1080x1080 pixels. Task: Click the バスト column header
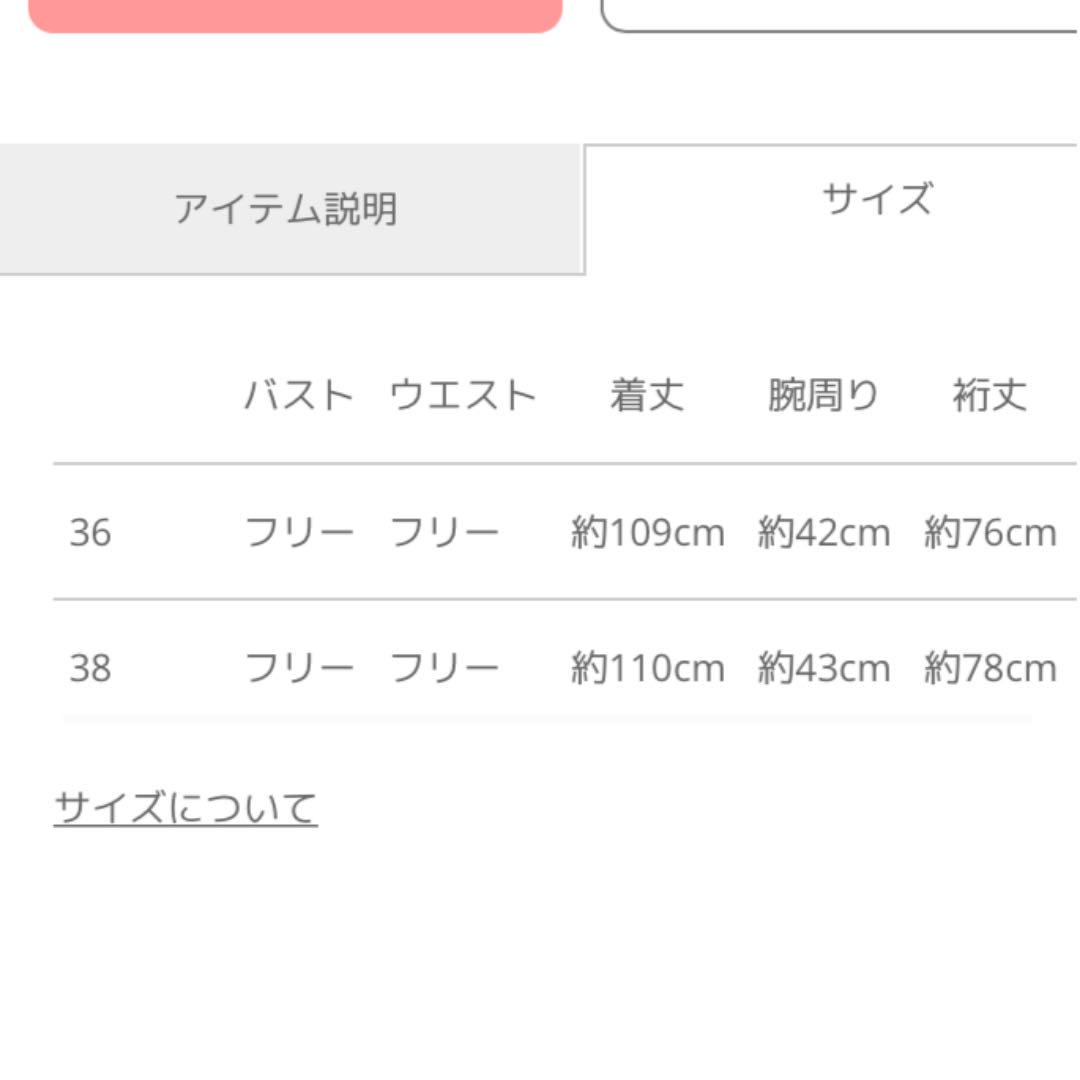(x=299, y=395)
